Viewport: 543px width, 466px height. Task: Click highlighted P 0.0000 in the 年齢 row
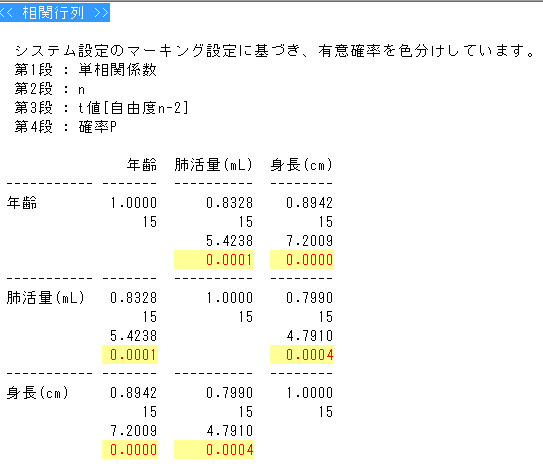pyautogui.click(x=302, y=260)
